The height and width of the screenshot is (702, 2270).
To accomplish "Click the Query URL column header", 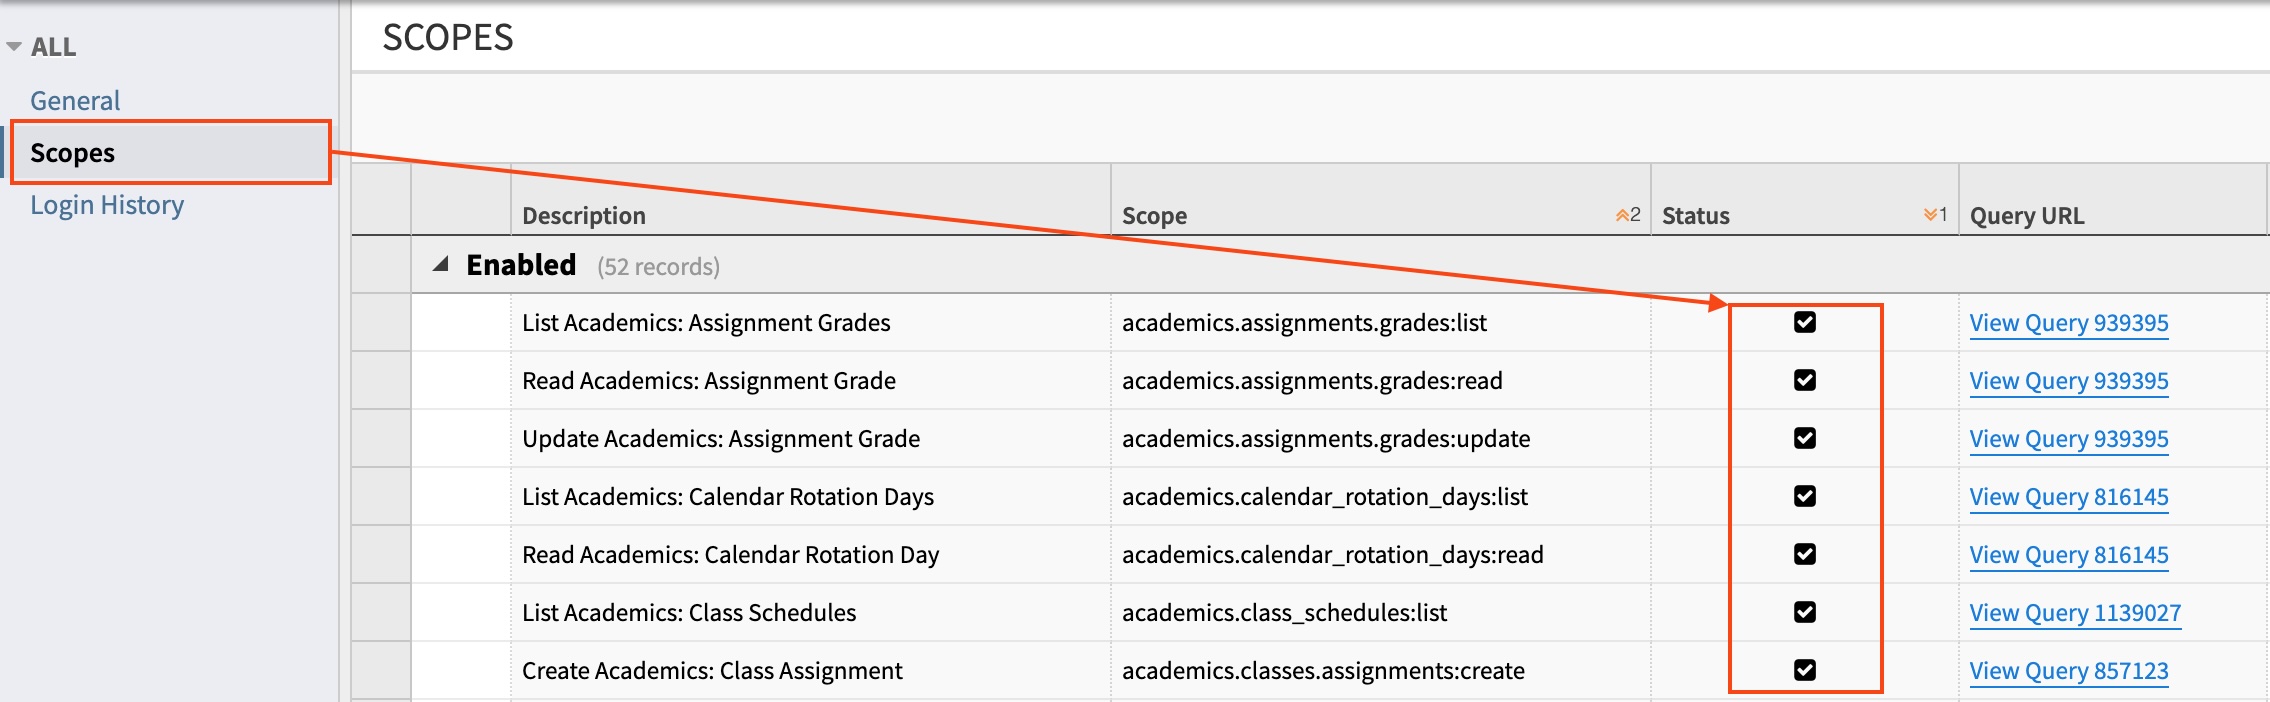I will pos(2026,216).
